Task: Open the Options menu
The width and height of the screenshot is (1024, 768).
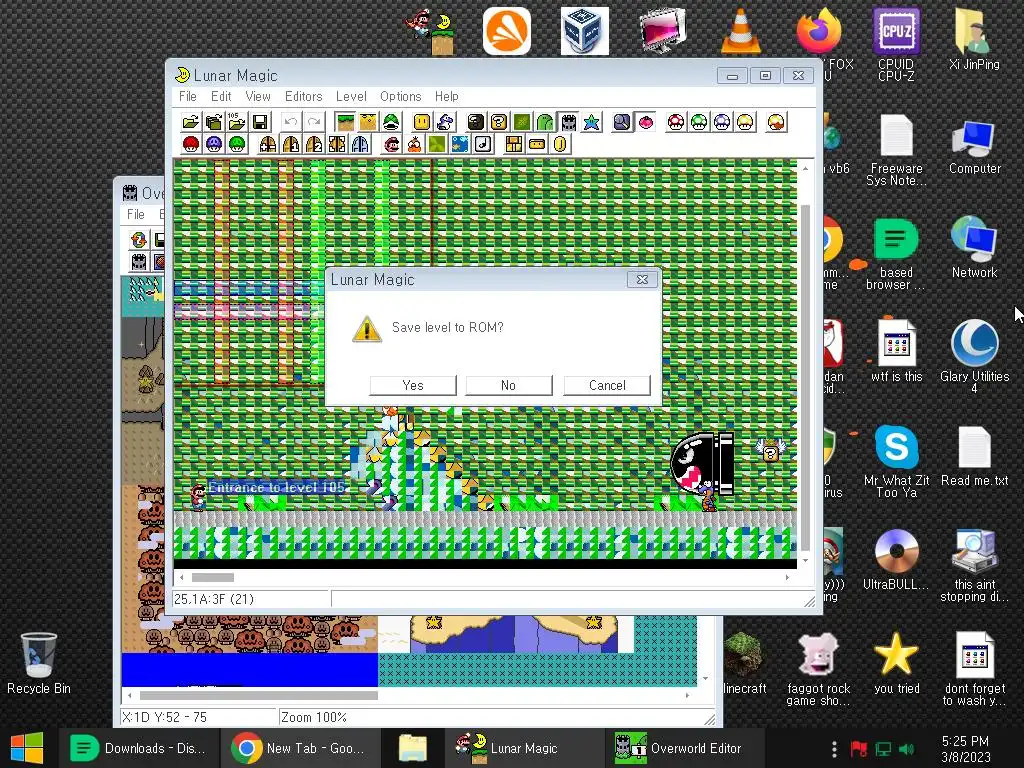Action: point(400,96)
